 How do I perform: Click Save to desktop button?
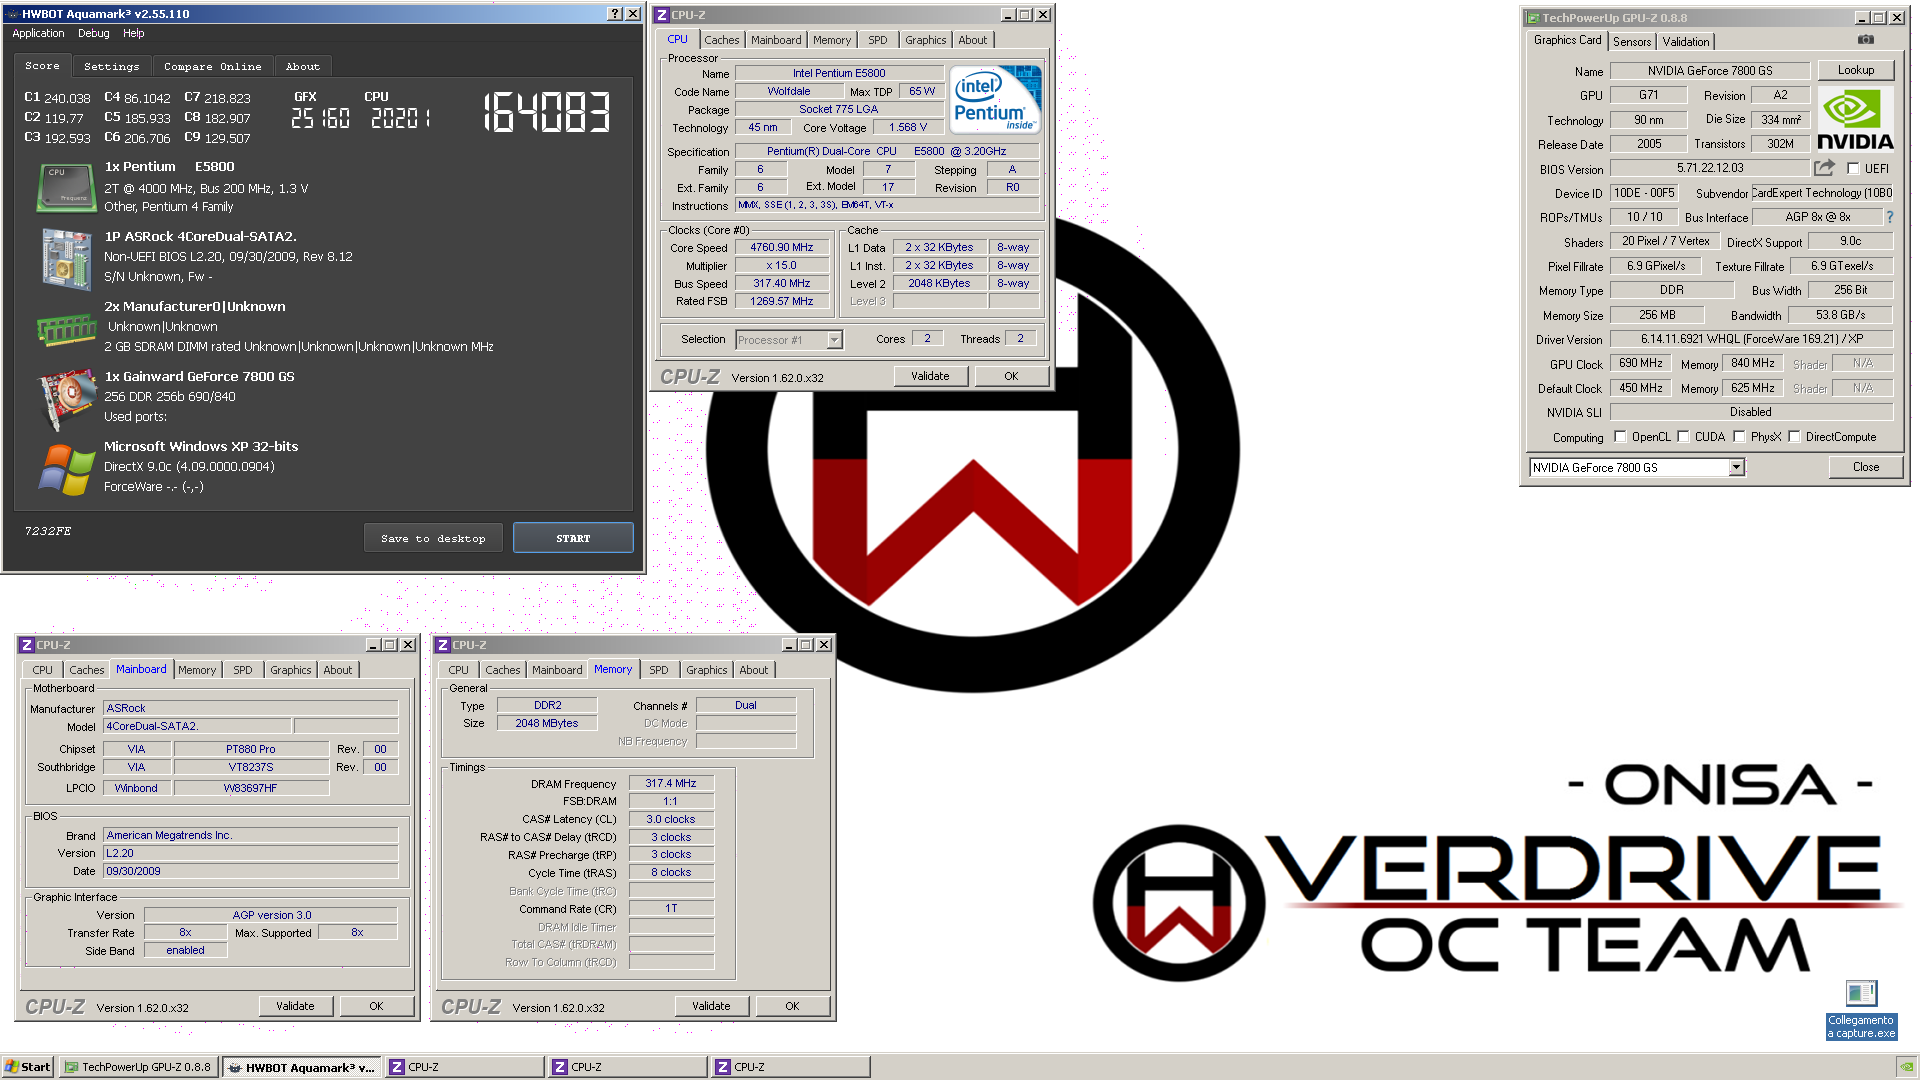pos(433,538)
